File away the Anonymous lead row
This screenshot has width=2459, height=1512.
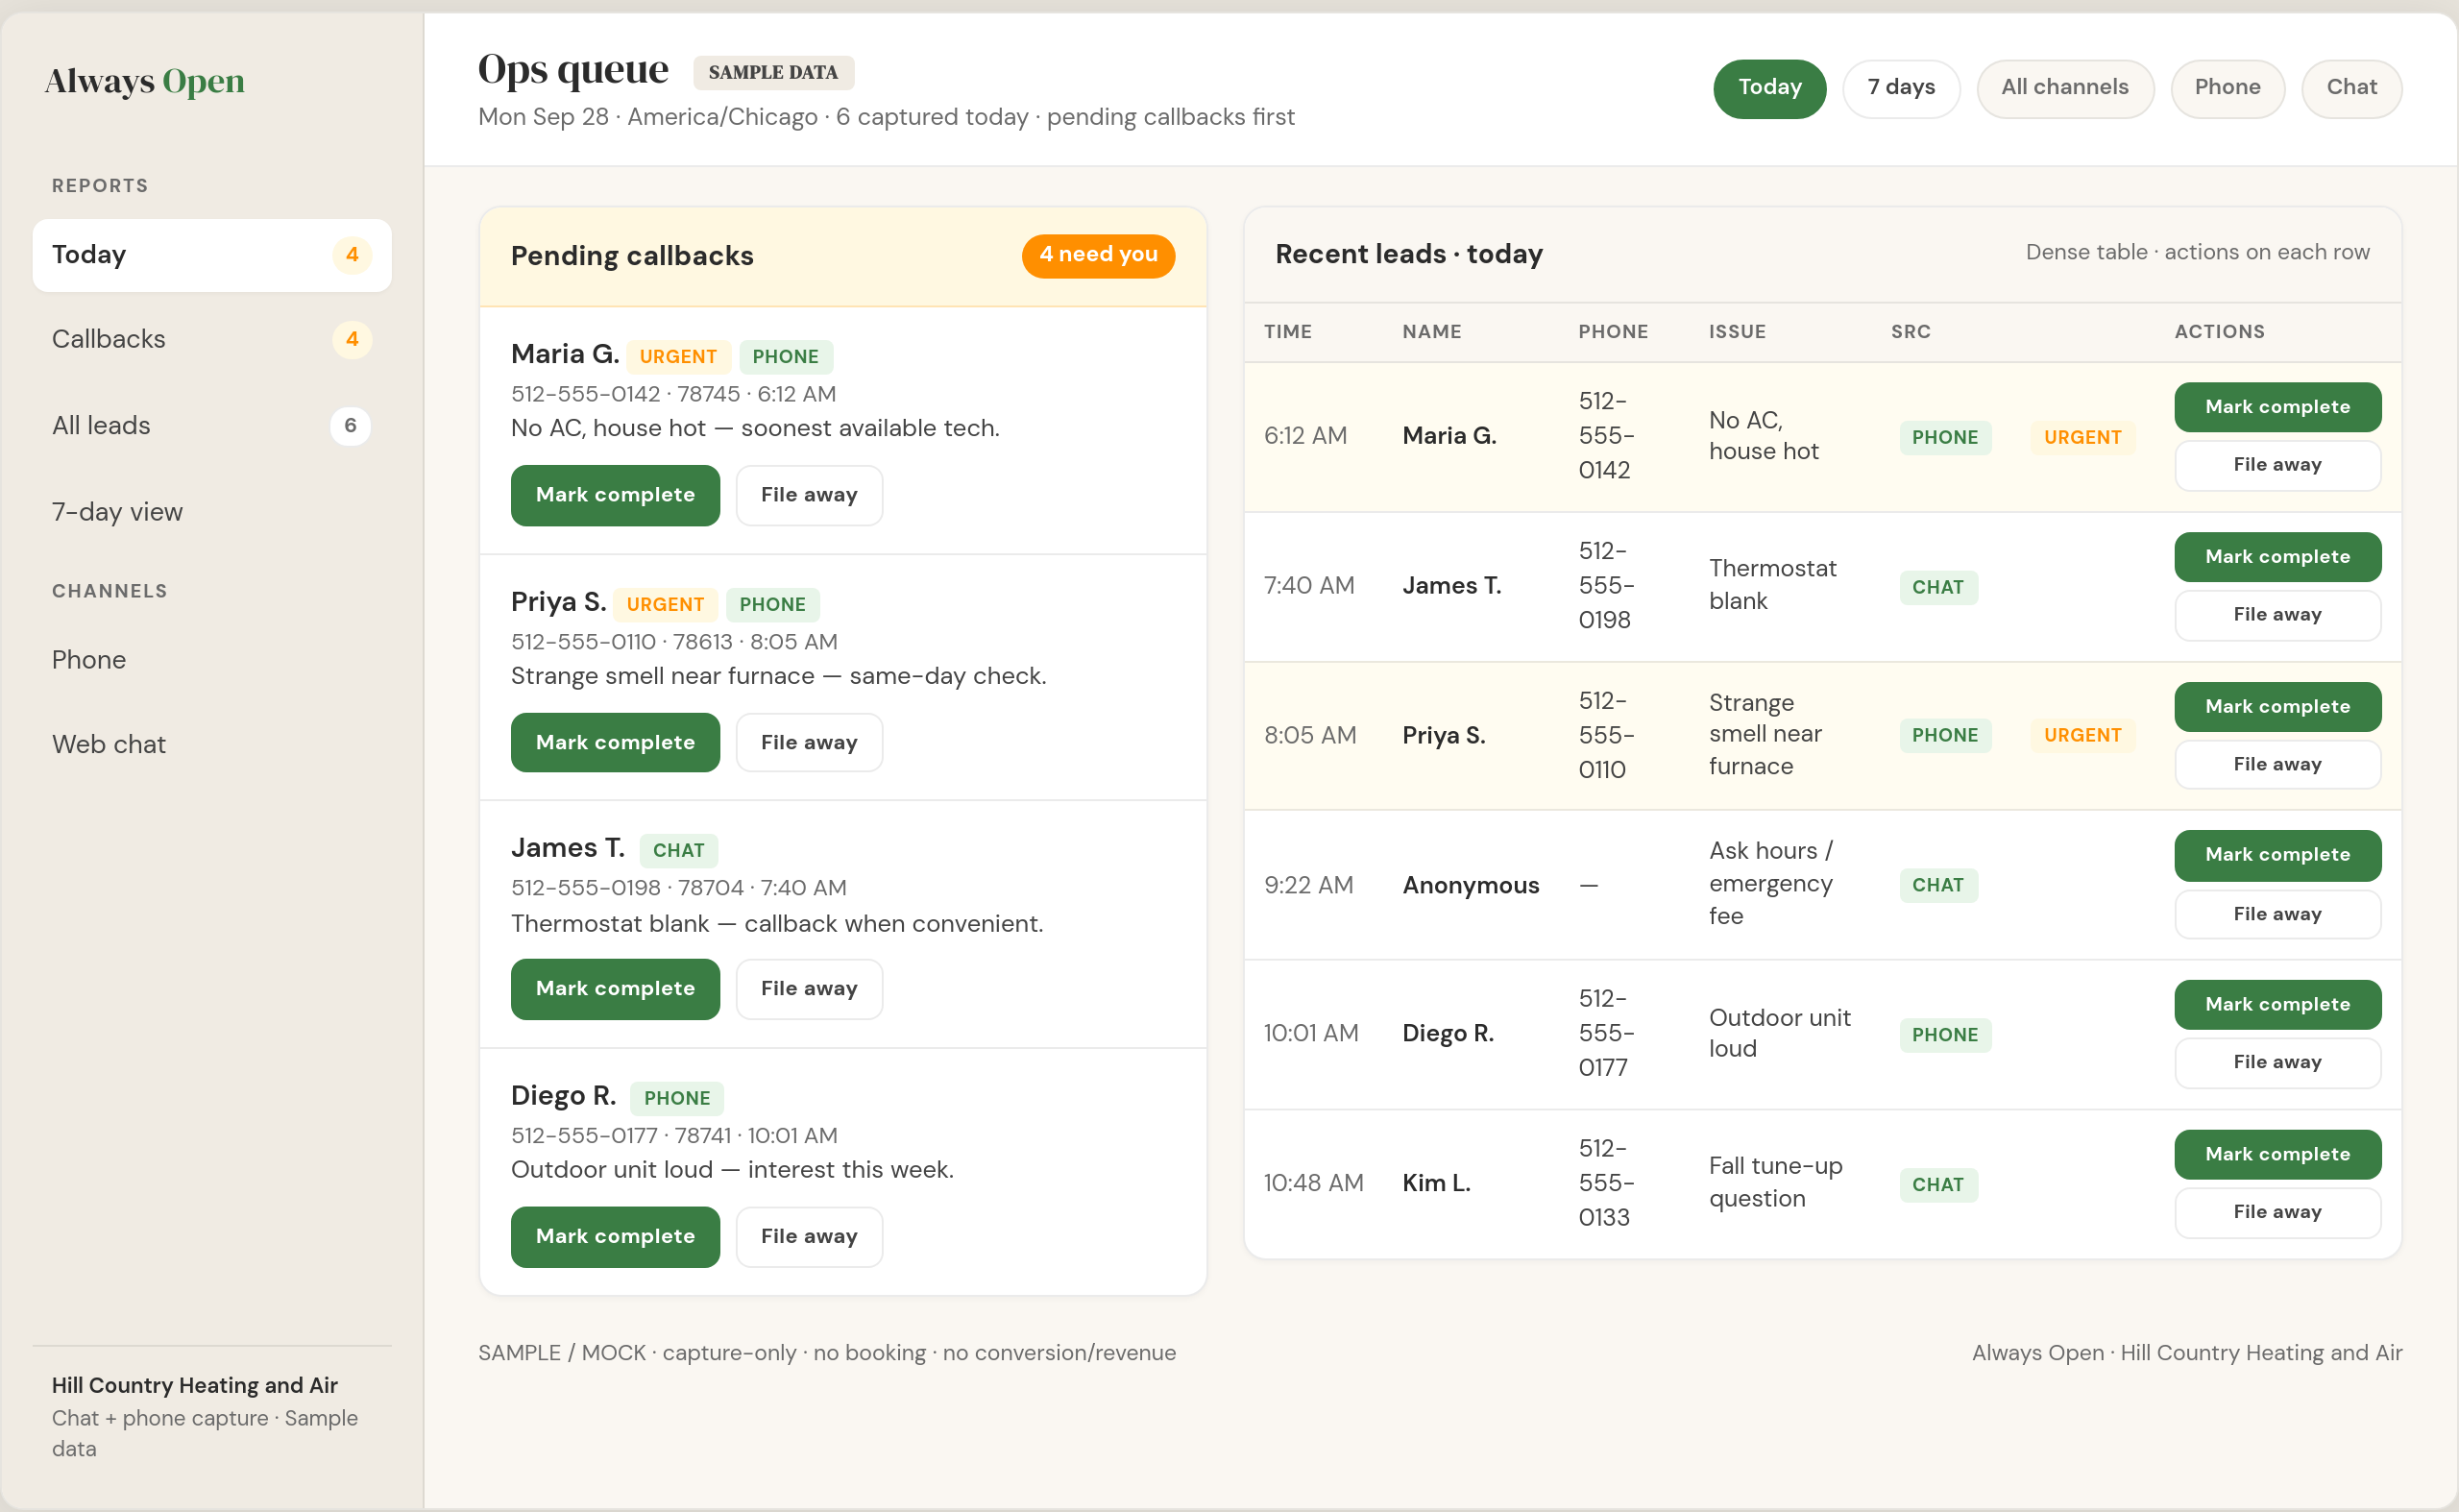tap(2277, 914)
